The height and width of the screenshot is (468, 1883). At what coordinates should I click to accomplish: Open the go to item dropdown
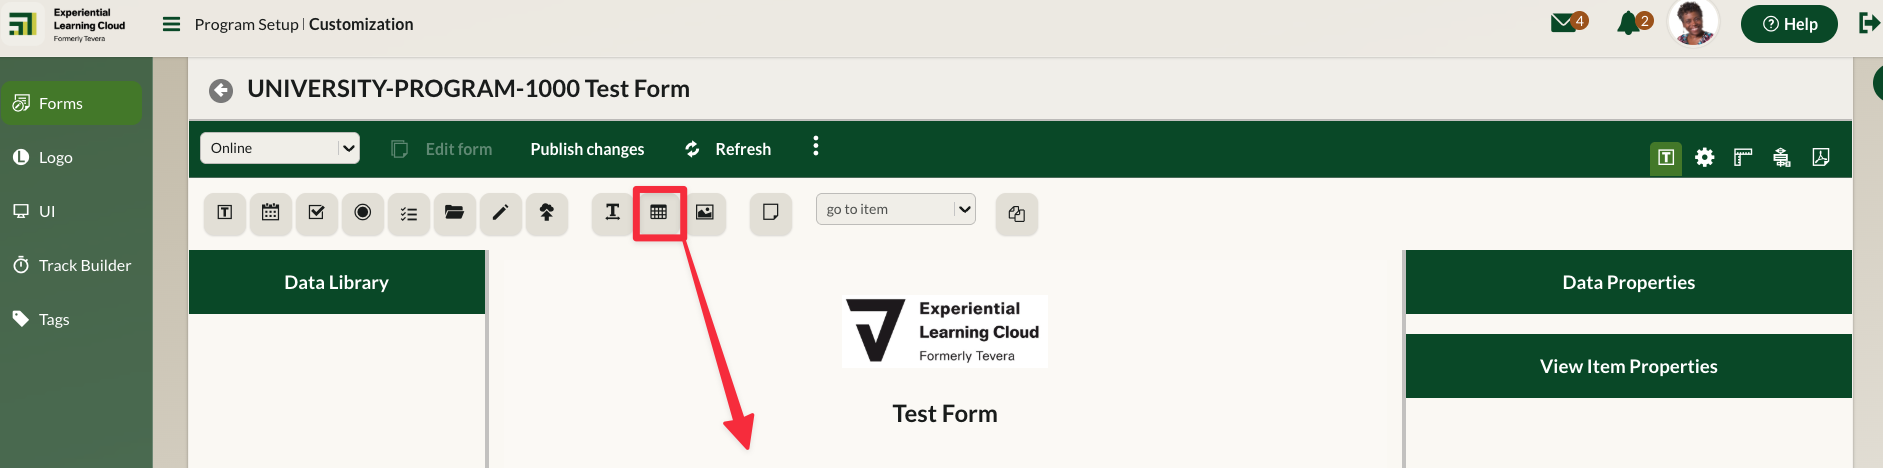896,209
